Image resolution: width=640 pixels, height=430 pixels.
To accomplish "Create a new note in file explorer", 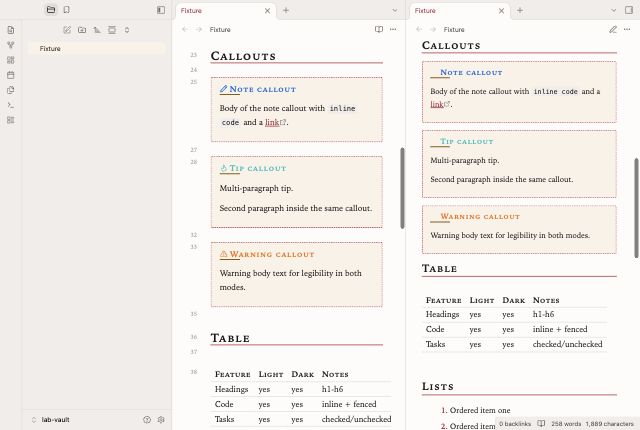I will coord(67,30).
